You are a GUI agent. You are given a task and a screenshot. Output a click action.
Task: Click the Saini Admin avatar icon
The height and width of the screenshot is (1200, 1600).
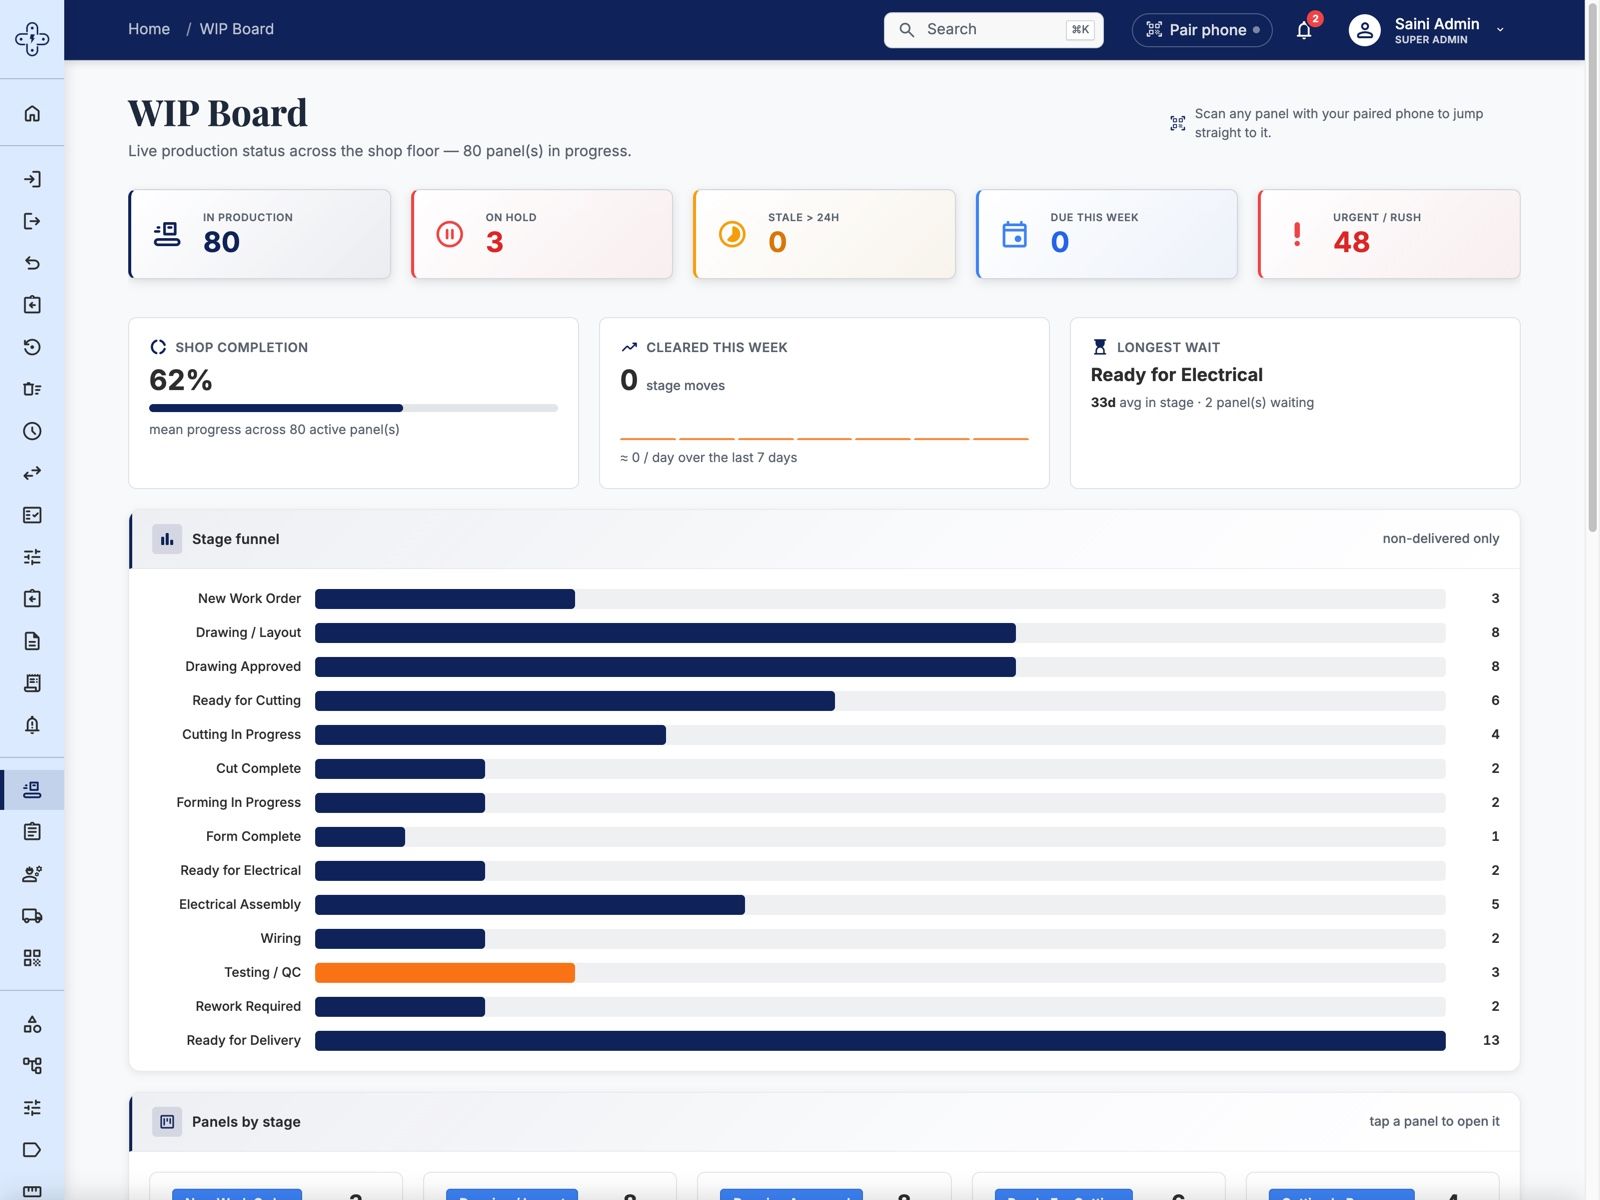click(1364, 30)
